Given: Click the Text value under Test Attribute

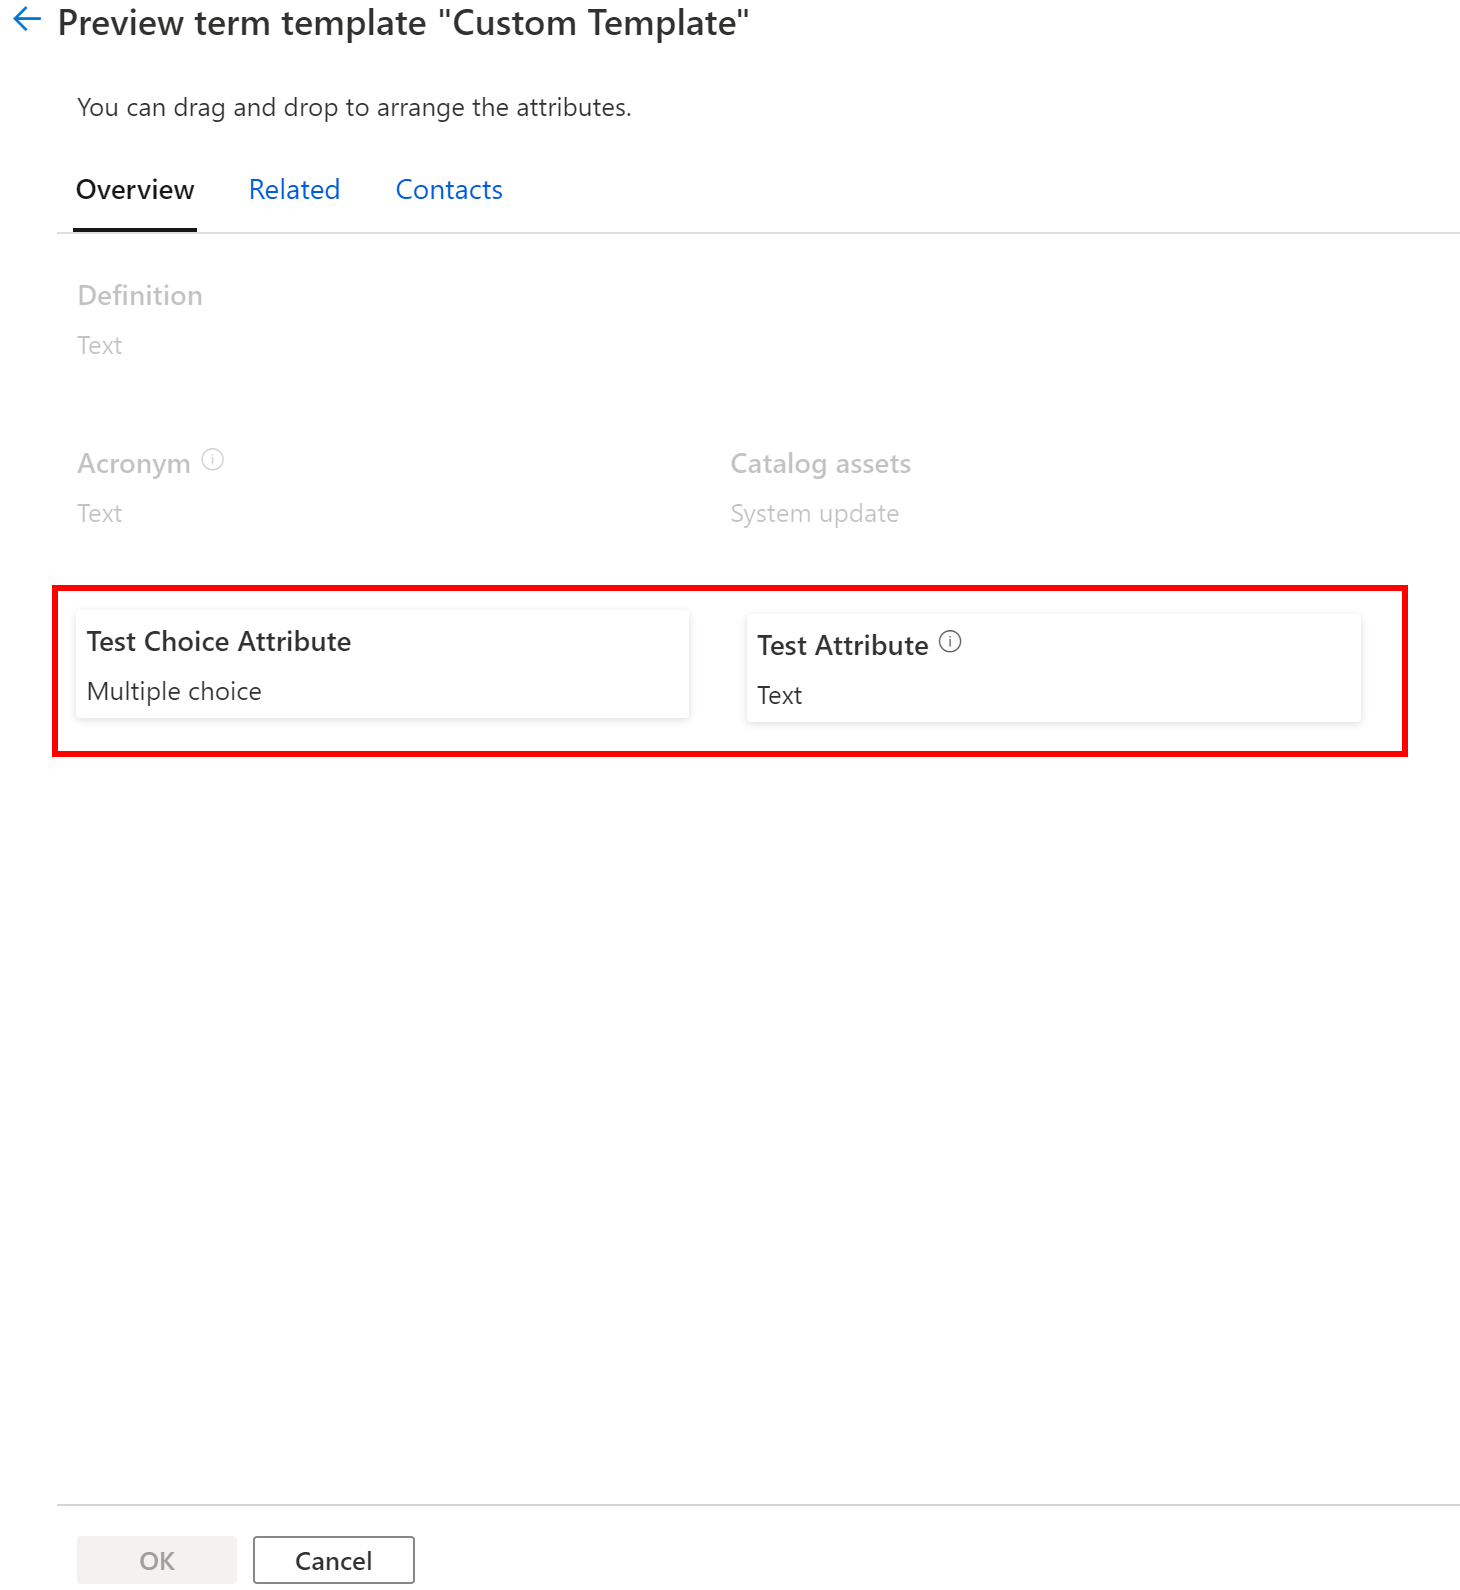Looking at the screenshot, I should tap(779, 696).
